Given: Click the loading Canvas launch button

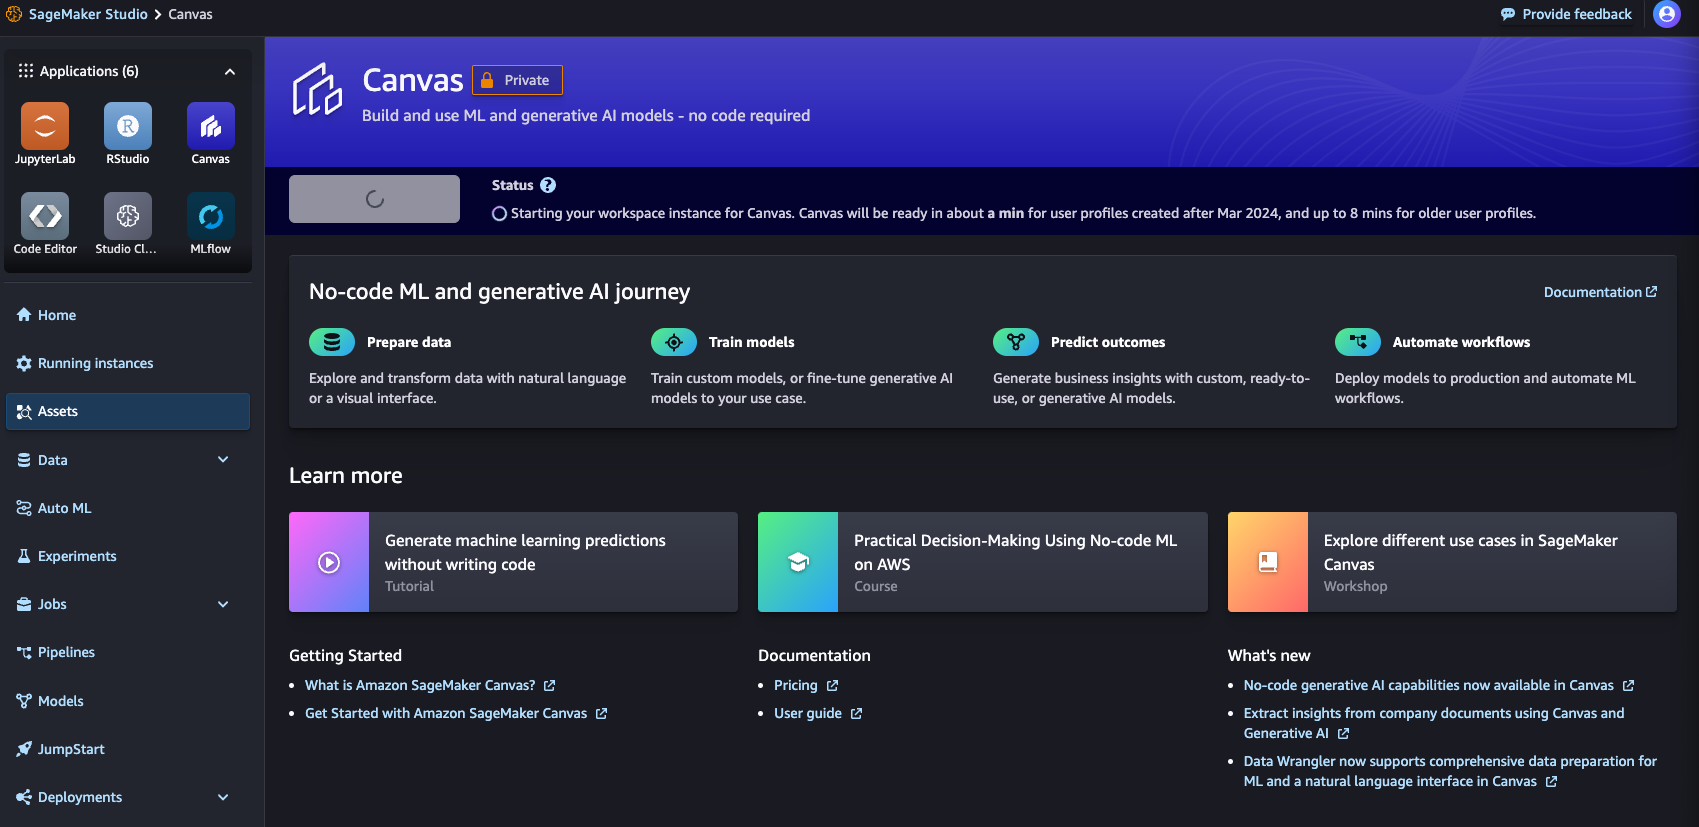Looking at the screenshot, I should (x=374, y=199).
